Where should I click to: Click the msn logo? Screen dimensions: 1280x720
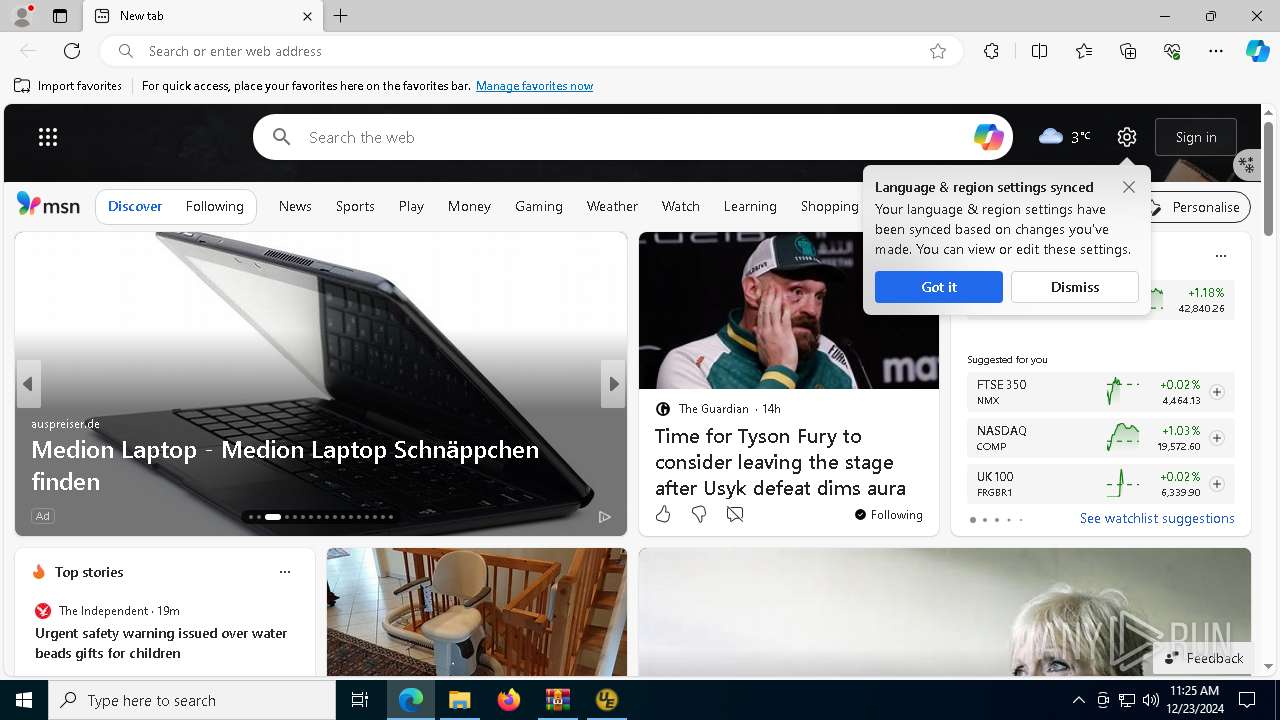click(48, 205)
